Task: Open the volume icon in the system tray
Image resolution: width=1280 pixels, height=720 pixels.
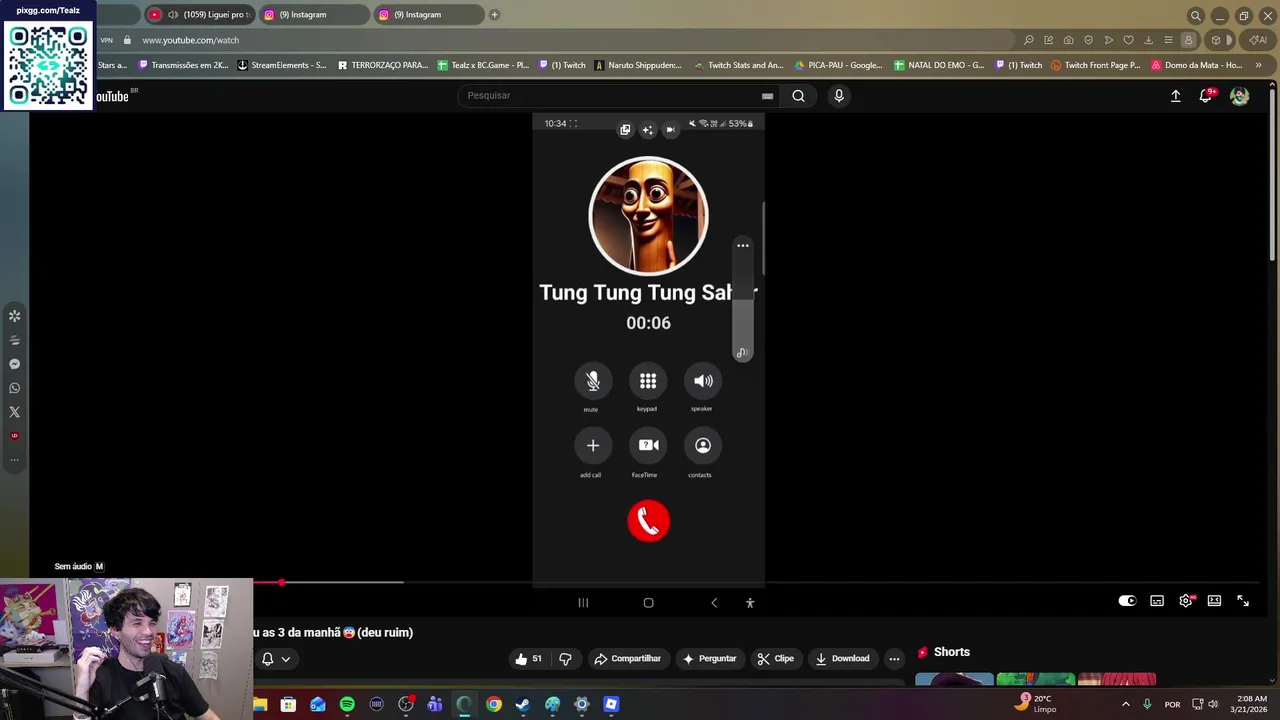Action: [x=1213, y=704]
